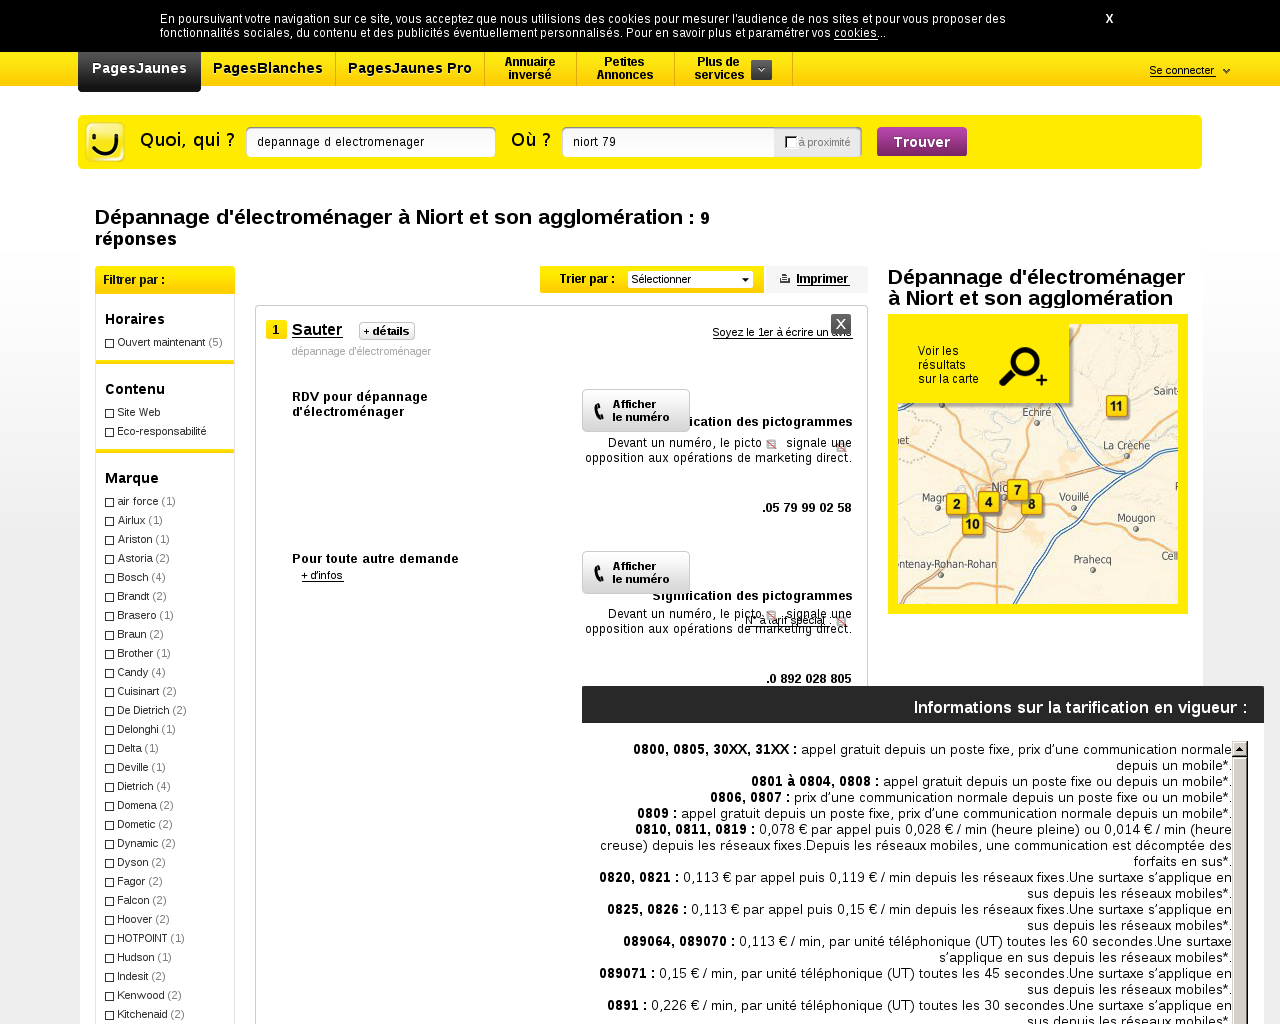Click the magnifier icon on map preview
This screenshot has height=1024, width=1280.
[1022, 367]
